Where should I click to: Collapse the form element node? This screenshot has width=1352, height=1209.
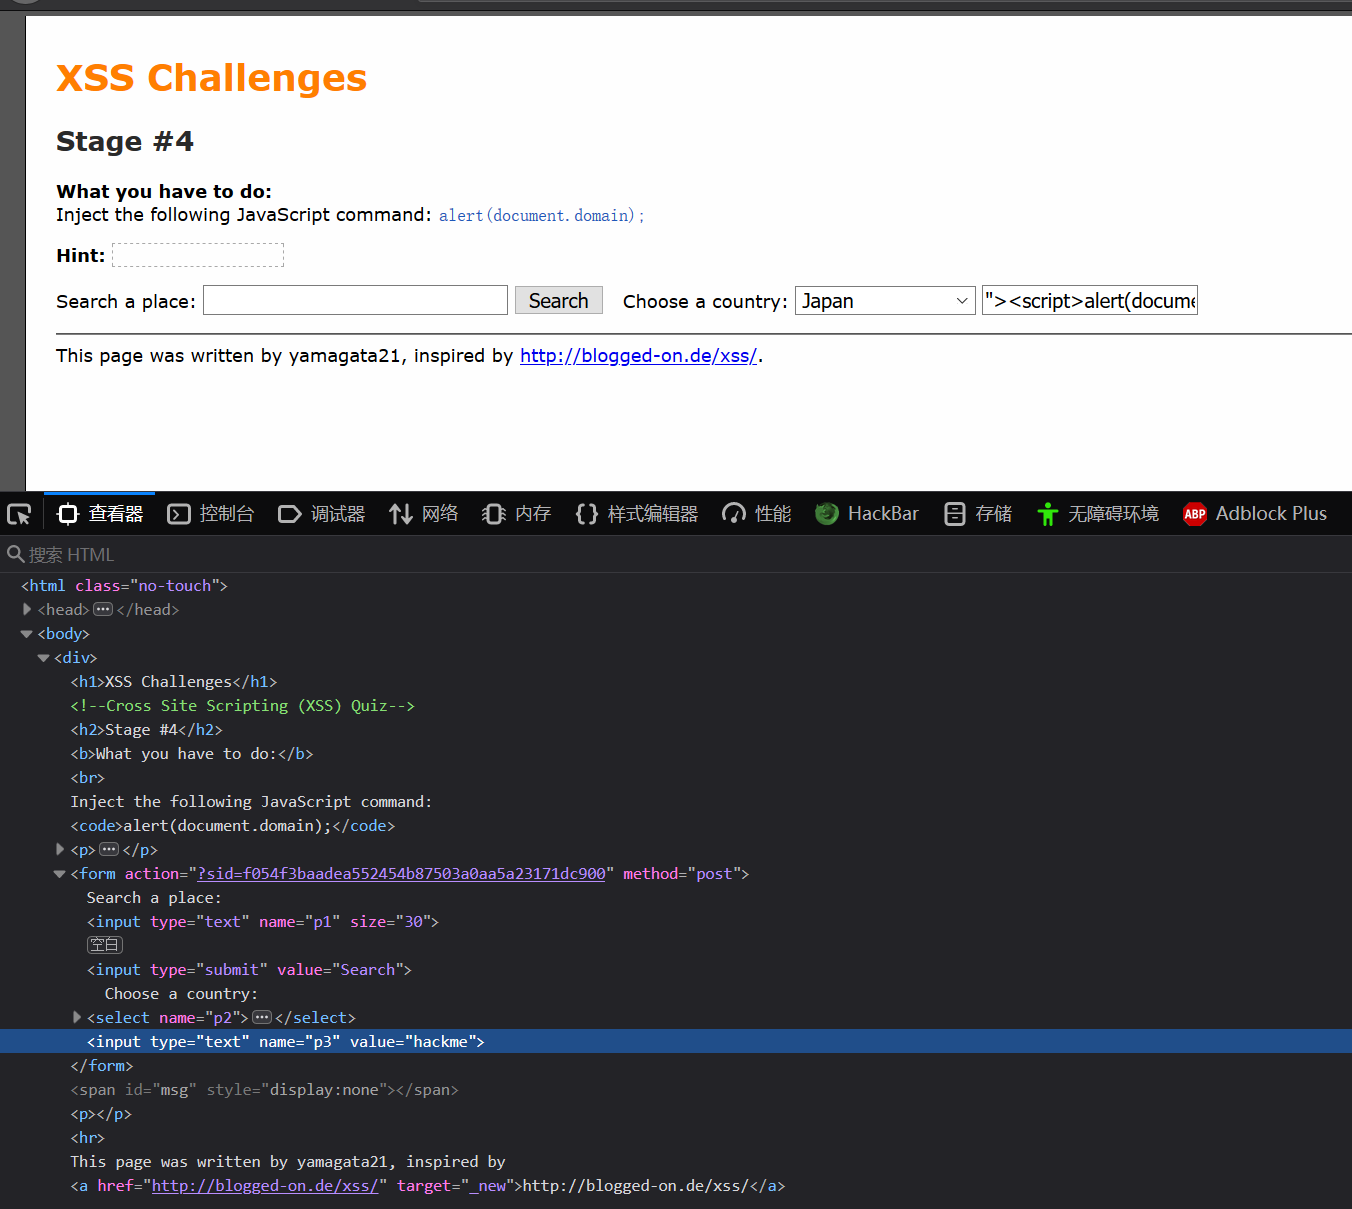[x=59, y=874]
